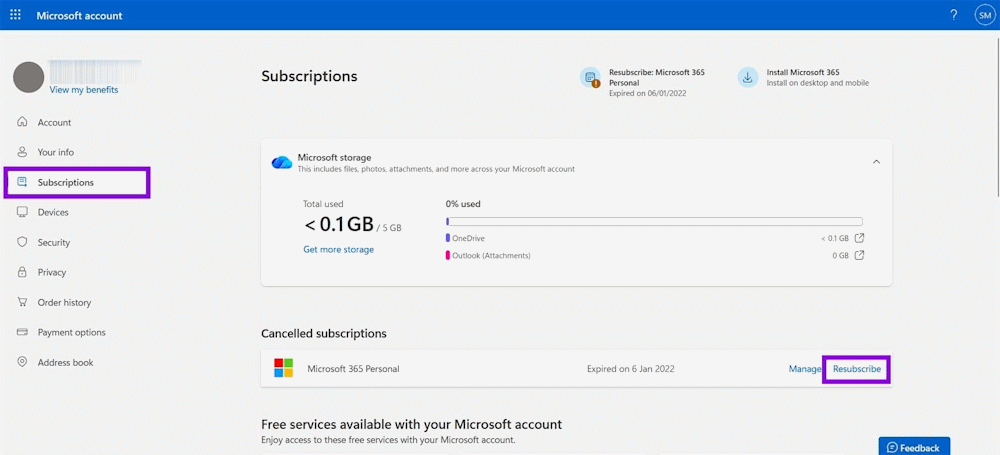This screenshot has height=455, width=1000.
Task: Click Resubscribe for Microsoft 365 Personal
Action: click(x=857, y=369)
